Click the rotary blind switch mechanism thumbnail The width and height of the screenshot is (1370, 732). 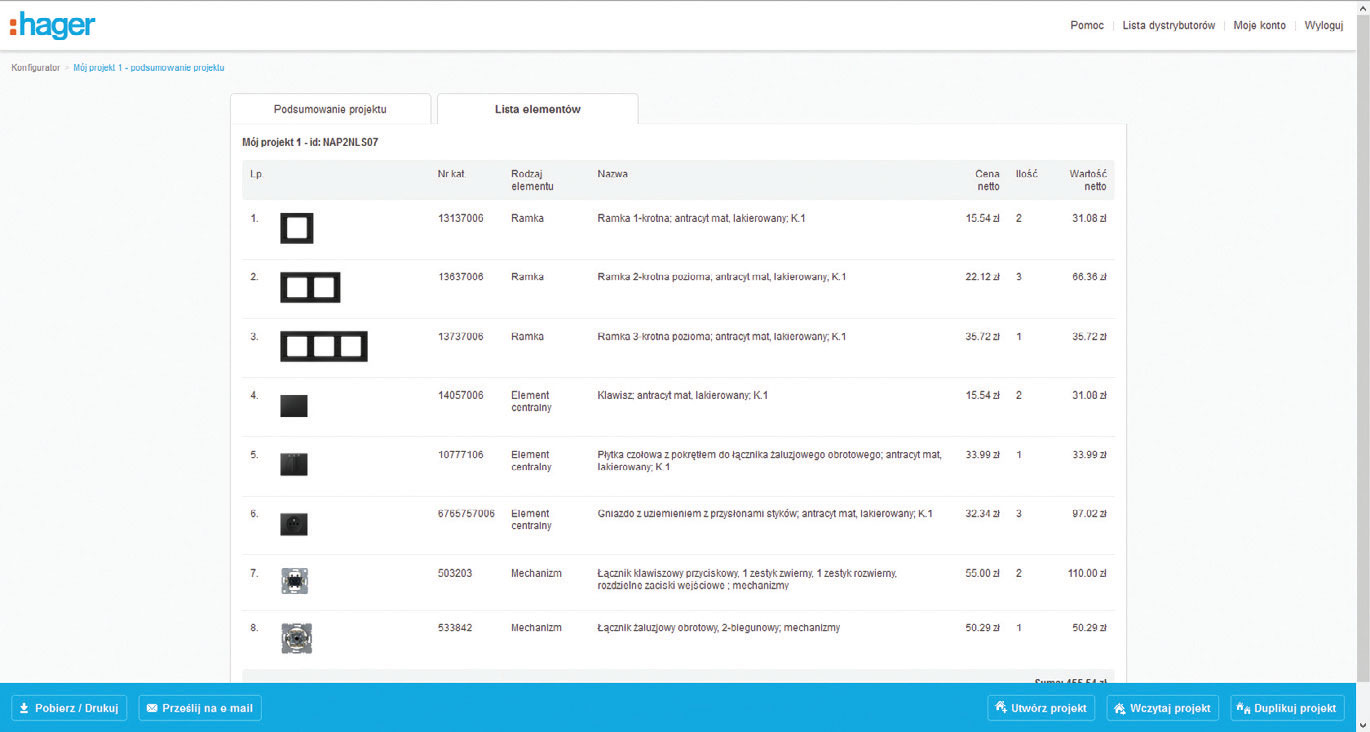tap(295, 637)
